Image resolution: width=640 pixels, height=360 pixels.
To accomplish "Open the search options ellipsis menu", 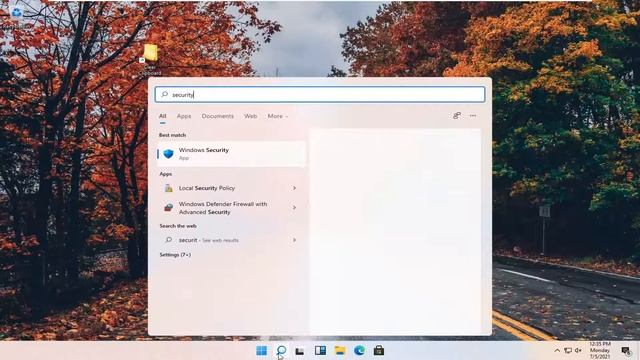I will point(473,116).
